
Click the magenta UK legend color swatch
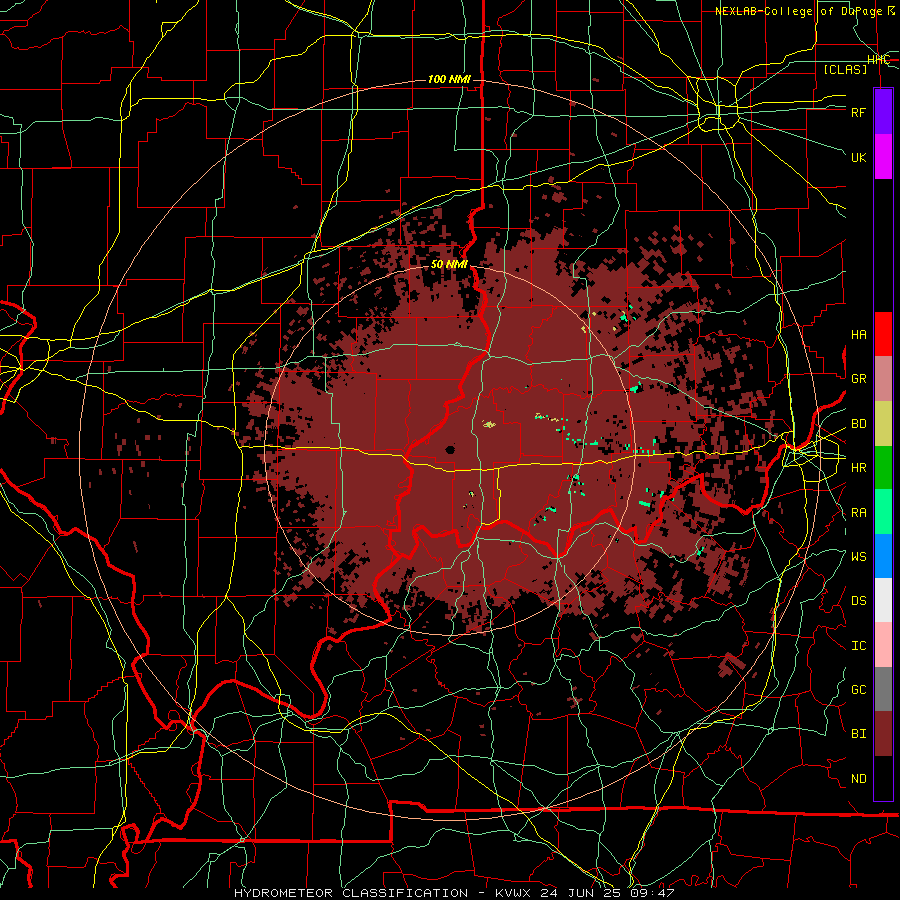pyautogui.click(x=883, y=157)
